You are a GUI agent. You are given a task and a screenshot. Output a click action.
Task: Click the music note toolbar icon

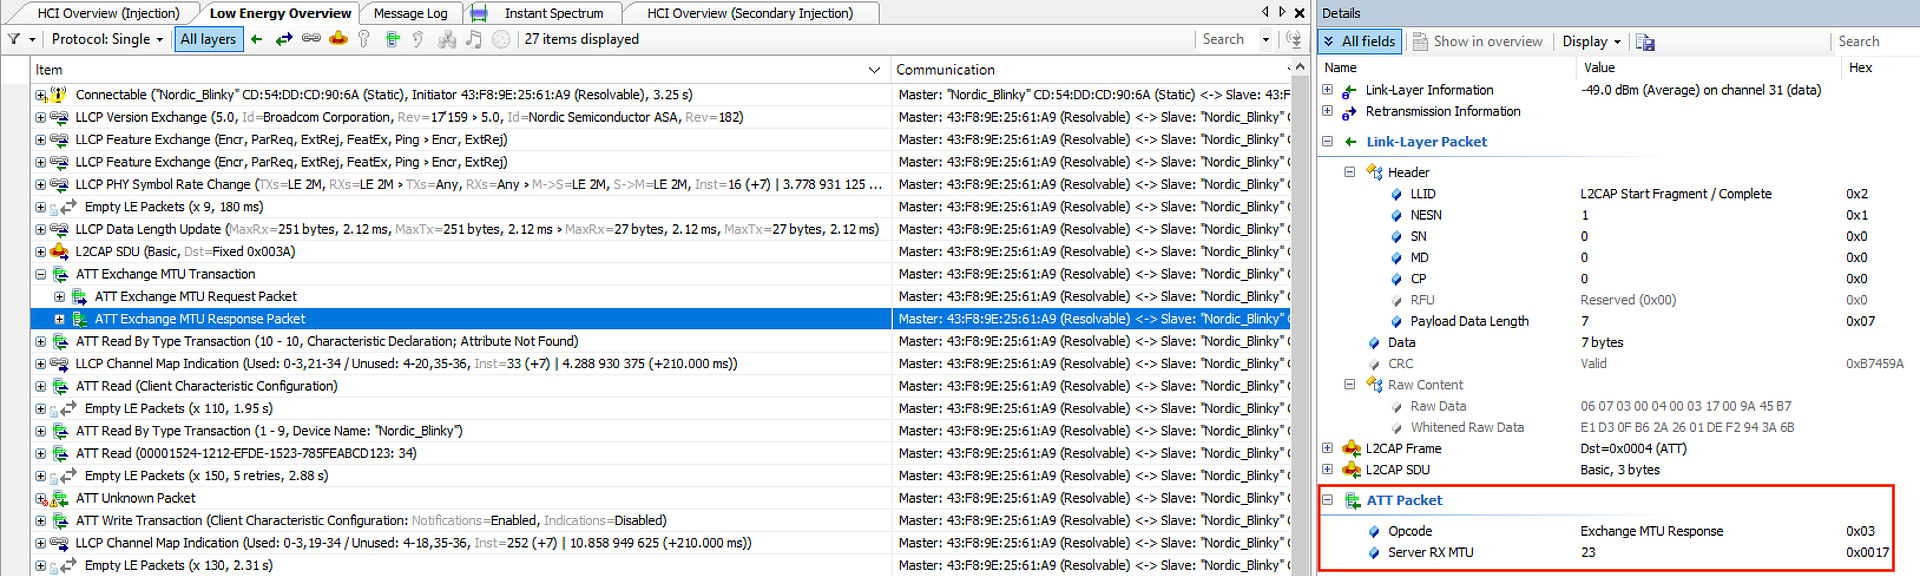474,39
